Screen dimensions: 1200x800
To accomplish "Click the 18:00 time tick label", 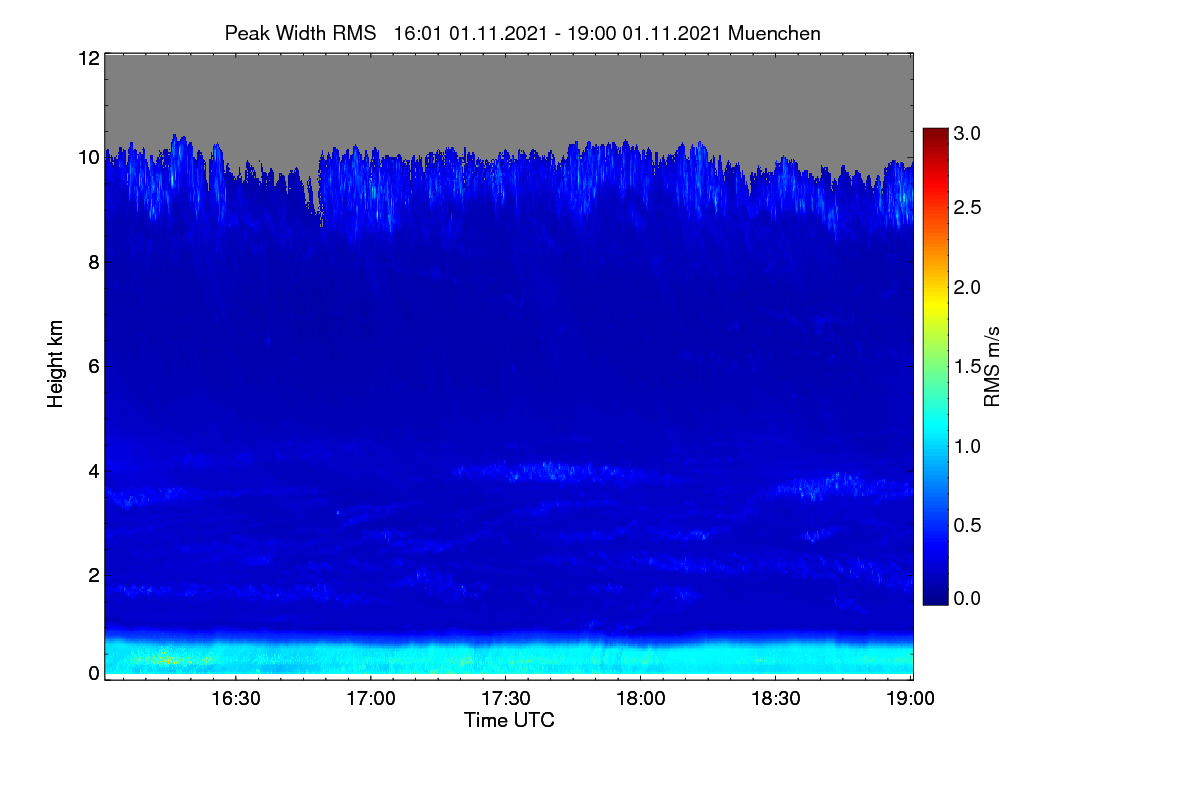I will (641, 697).
